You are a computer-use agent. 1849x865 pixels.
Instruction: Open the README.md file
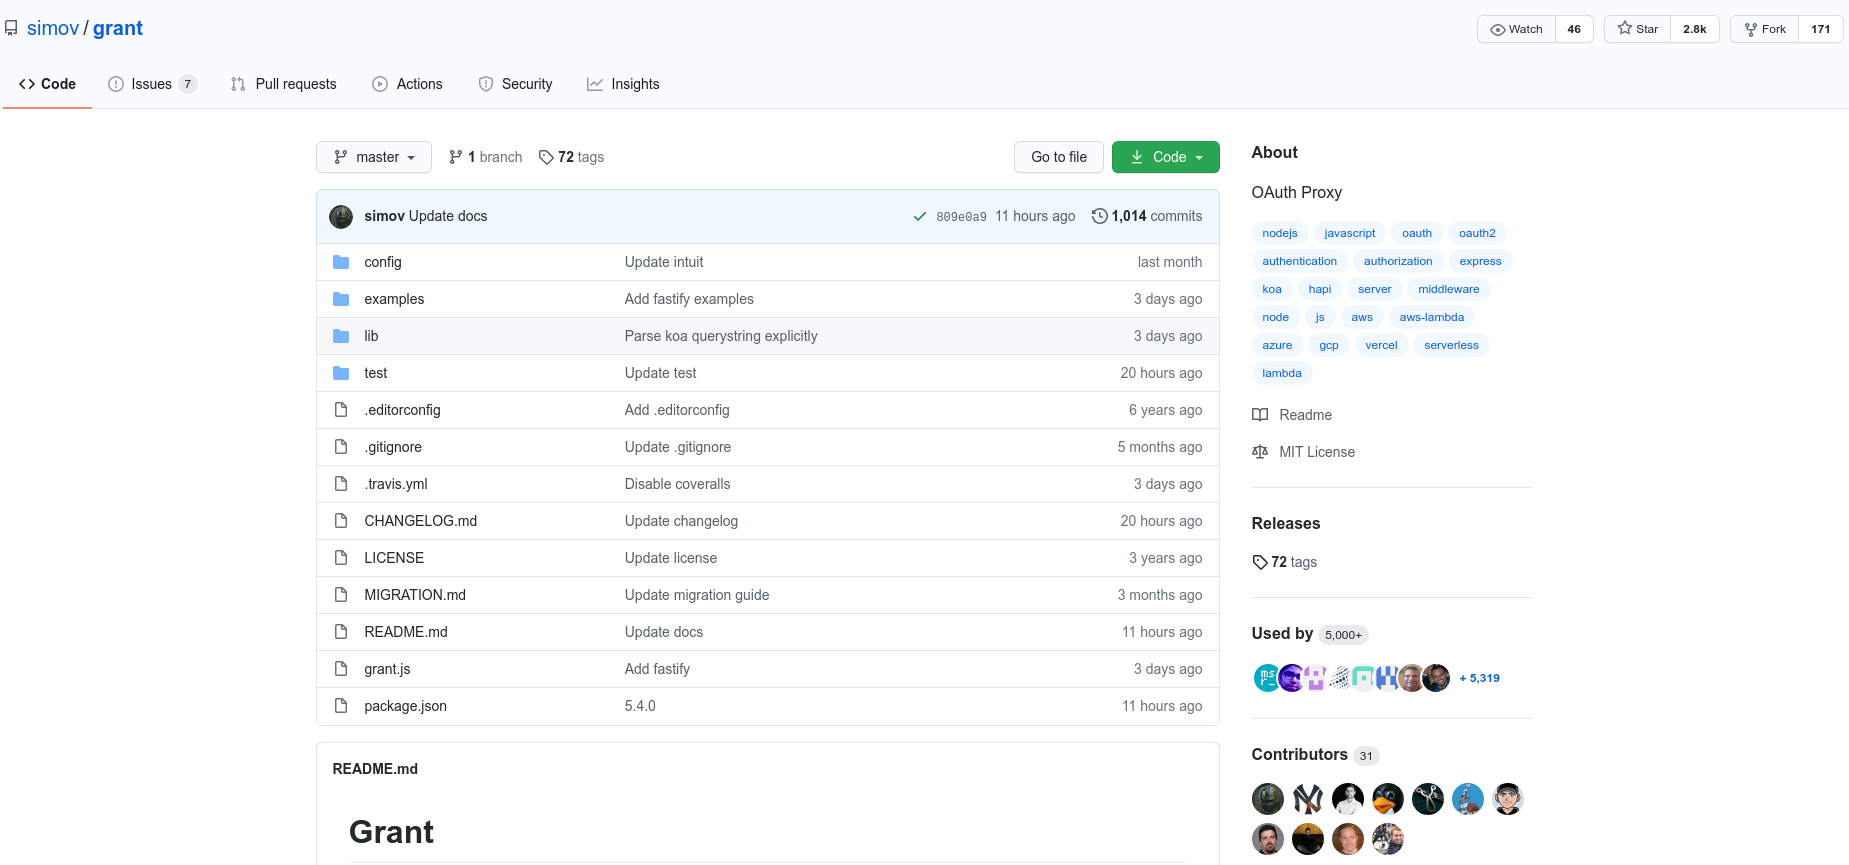pos(406,632)
